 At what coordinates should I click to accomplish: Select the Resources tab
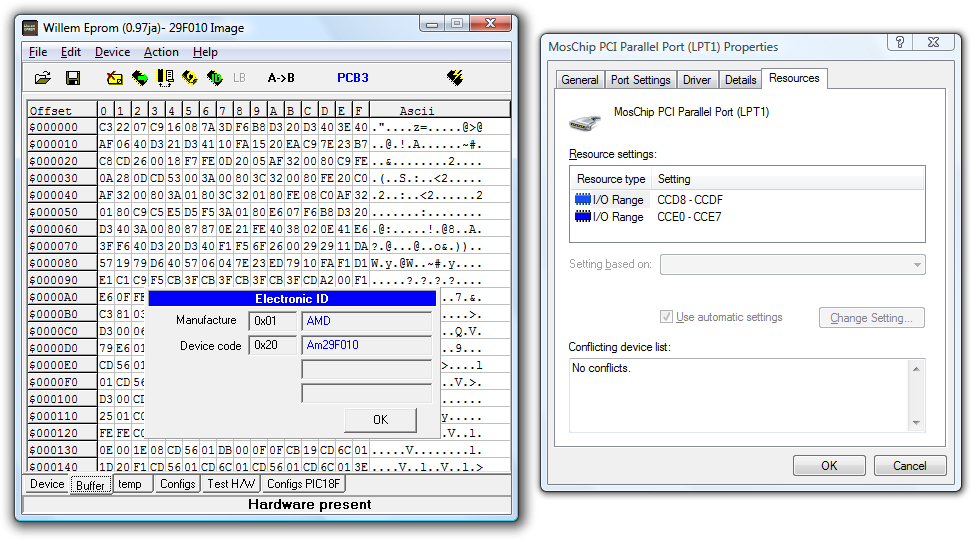tap(794, 78)
